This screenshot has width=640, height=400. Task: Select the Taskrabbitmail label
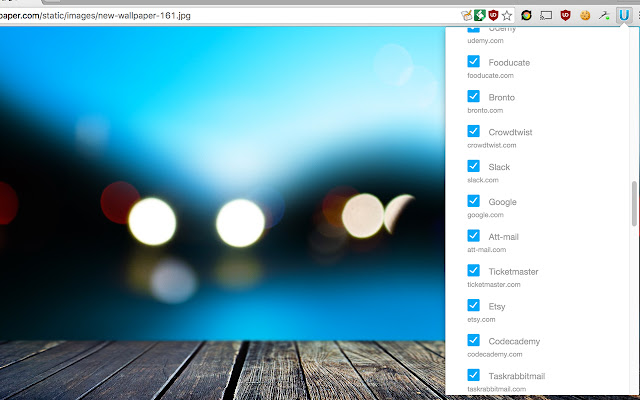click(517, 376)
